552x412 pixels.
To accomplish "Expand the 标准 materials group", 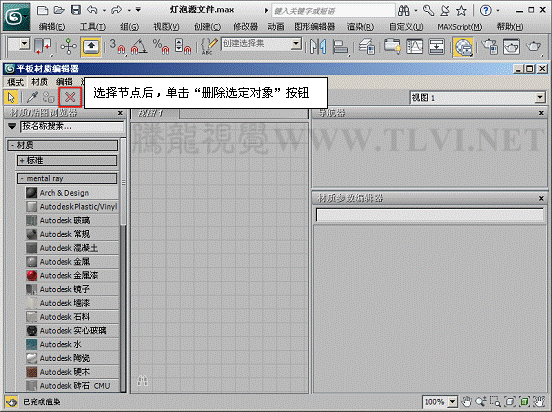I will click(x=67, y=161).
